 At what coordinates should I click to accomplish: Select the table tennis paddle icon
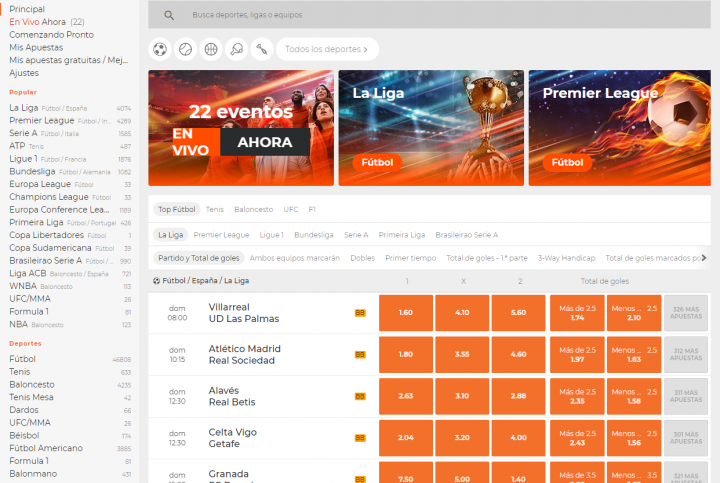coord(236,49)
